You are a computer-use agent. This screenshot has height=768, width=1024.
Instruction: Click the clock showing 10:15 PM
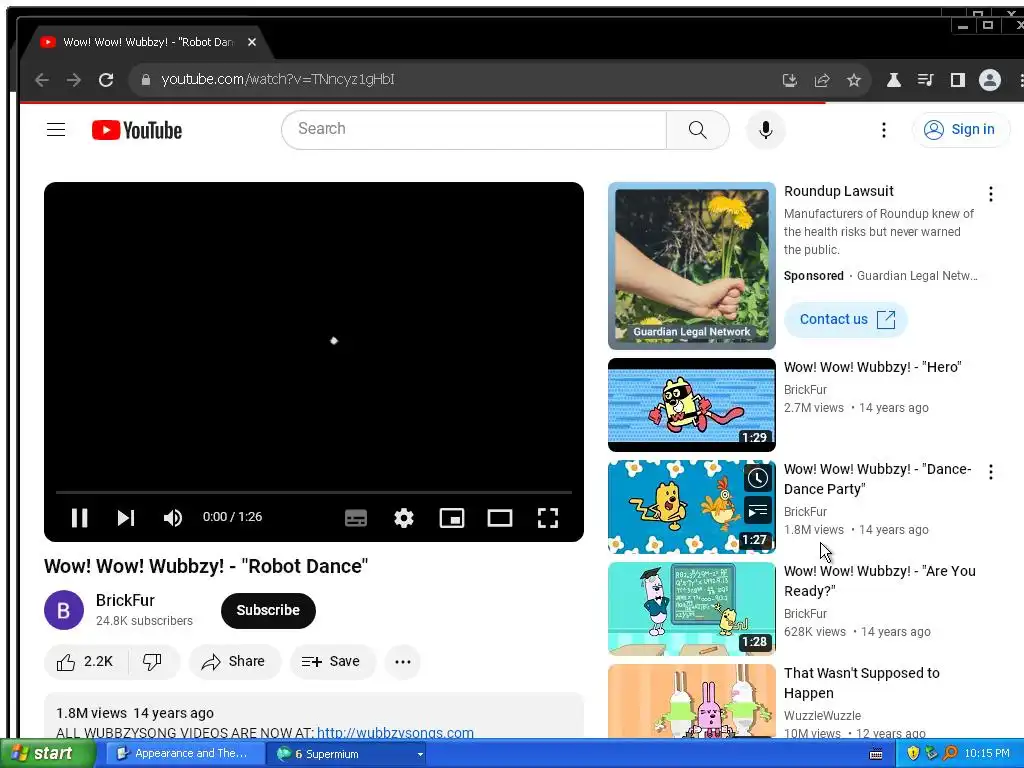tap(987, 754)
